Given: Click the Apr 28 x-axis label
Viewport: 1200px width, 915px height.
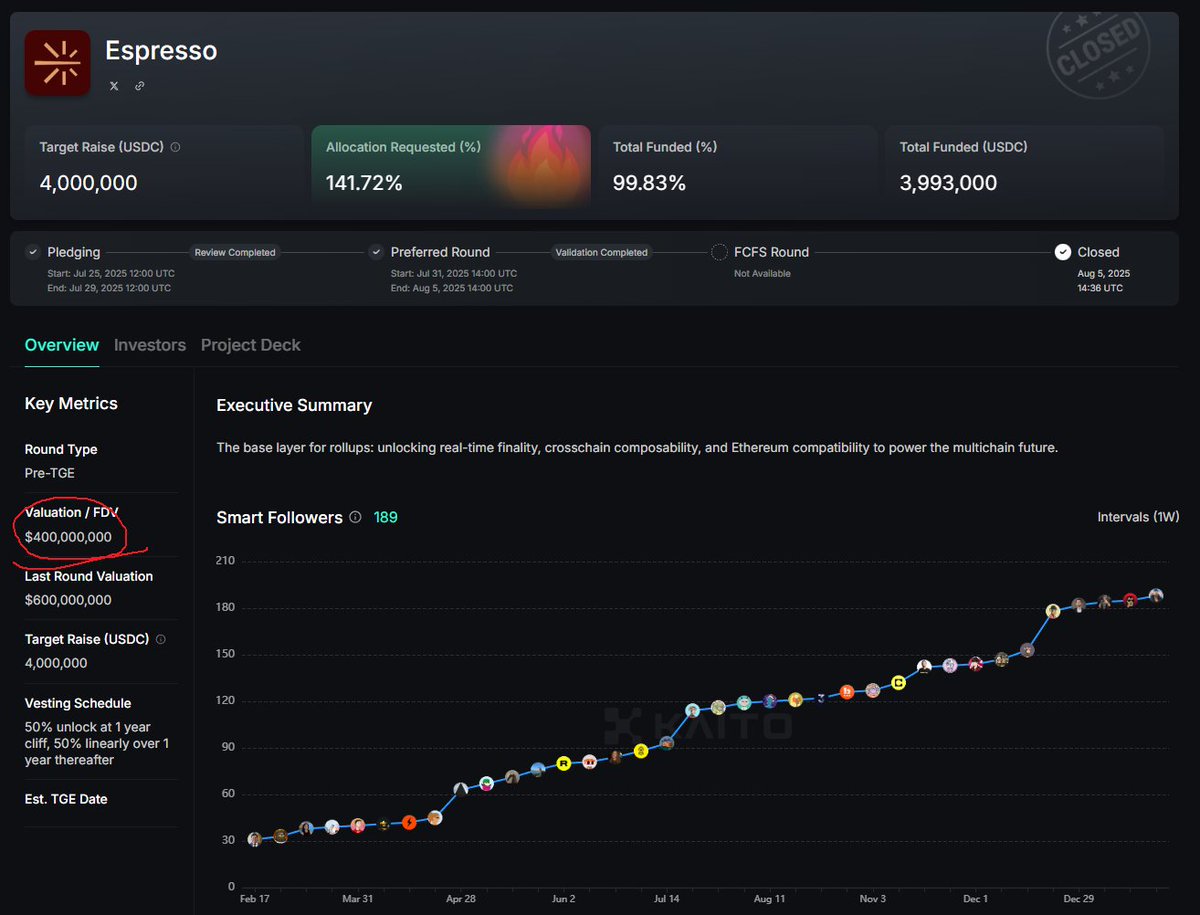Looking at the screenshot, I should [x=460, y=899].
